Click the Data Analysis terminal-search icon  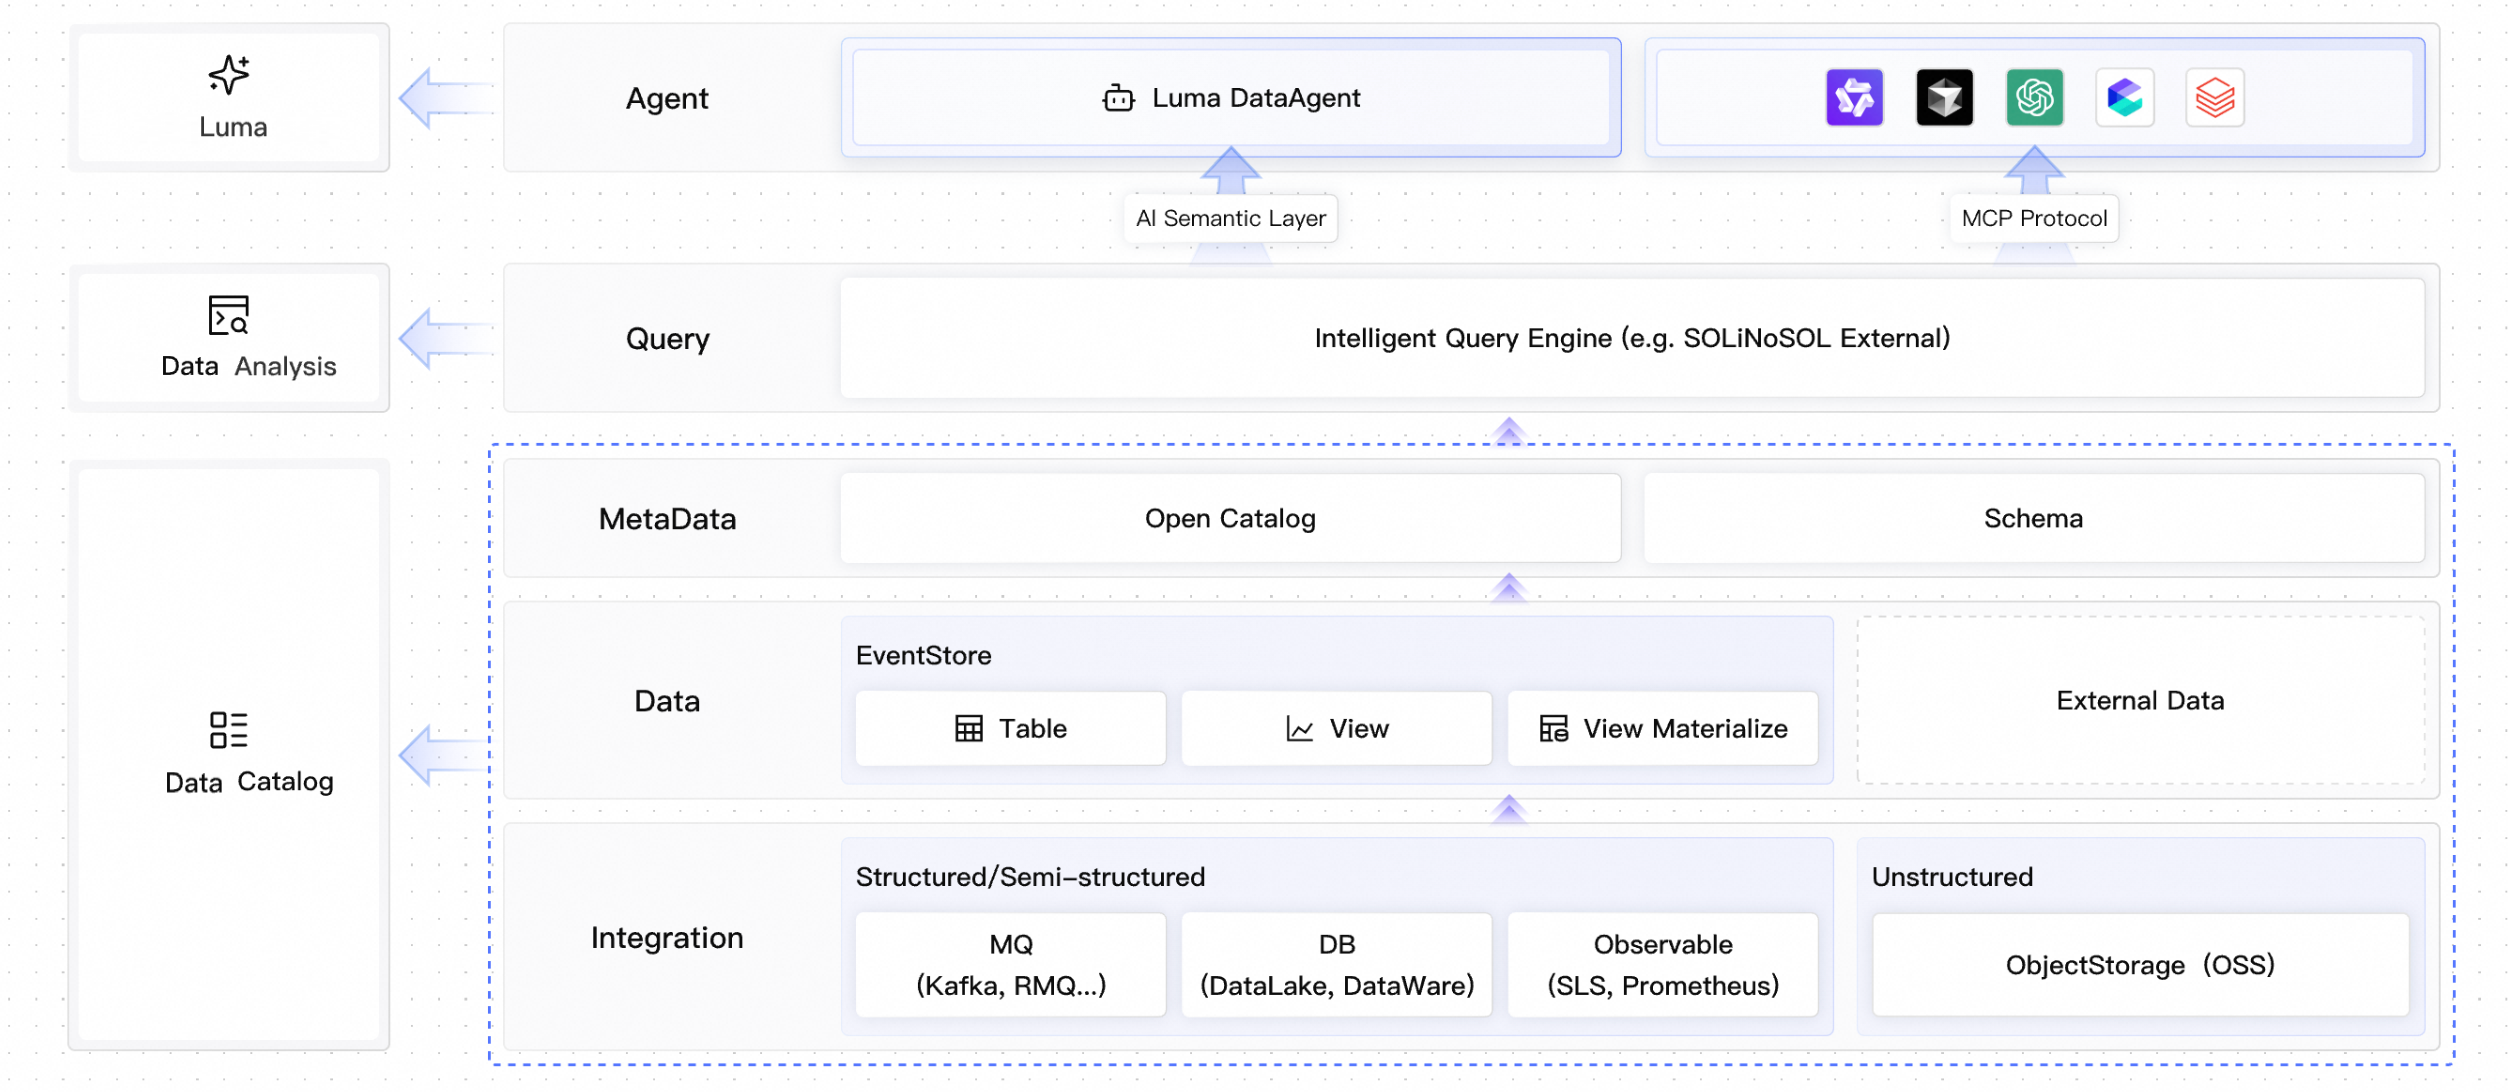pyautogui.click(x=229, y=315)
